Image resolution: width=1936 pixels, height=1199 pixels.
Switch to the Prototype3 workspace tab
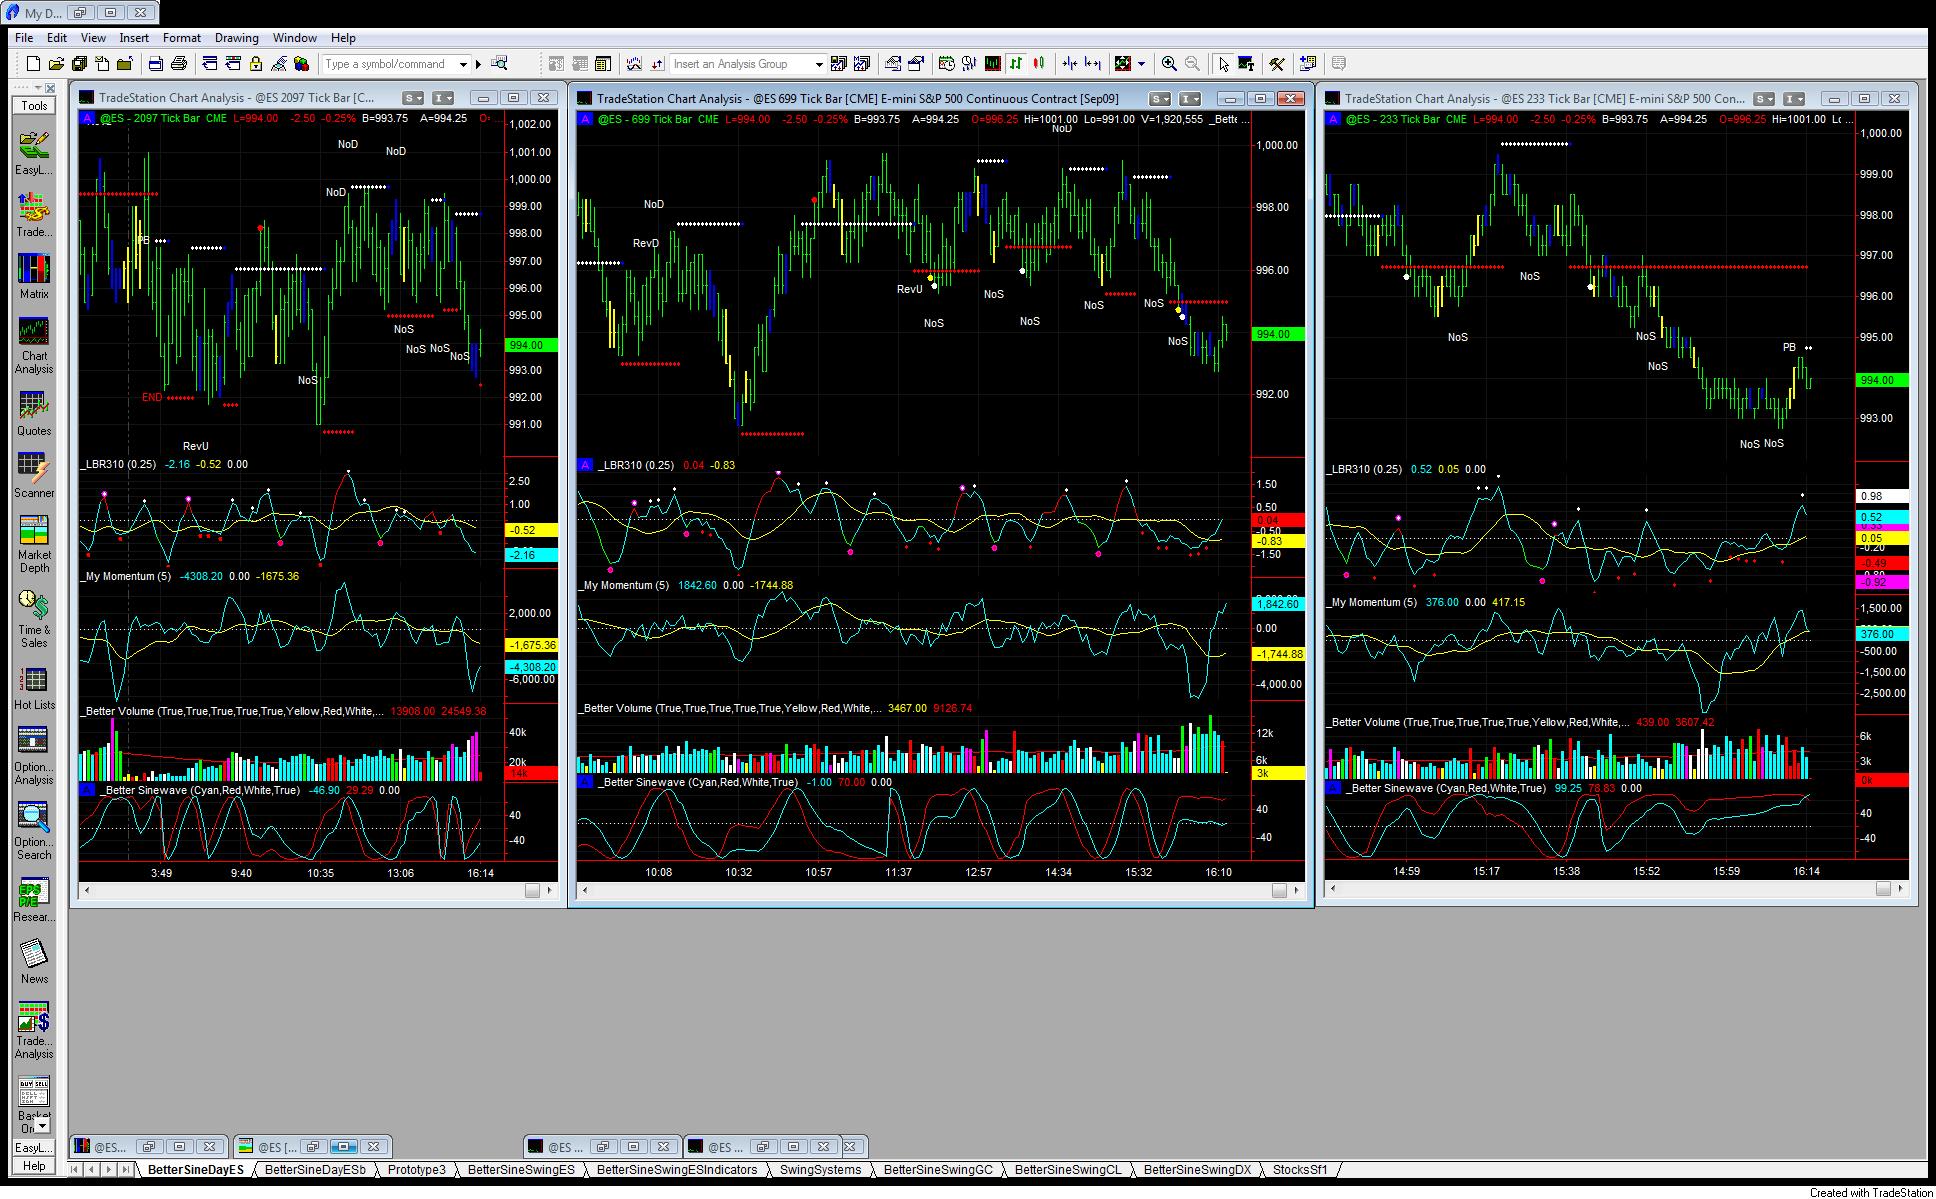tap(417, 1169)
